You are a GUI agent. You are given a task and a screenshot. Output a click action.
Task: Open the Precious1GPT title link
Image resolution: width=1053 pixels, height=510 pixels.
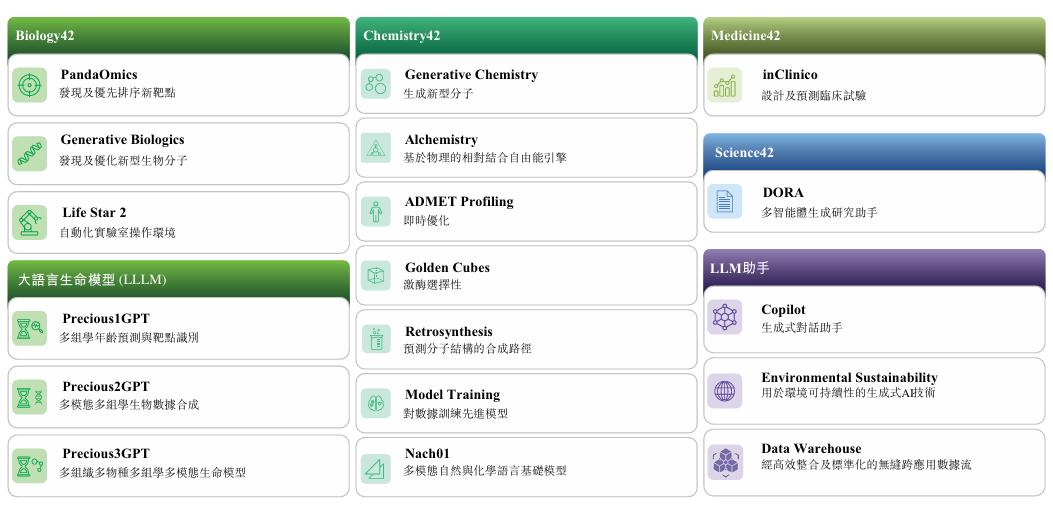click(x=105, y=319)
